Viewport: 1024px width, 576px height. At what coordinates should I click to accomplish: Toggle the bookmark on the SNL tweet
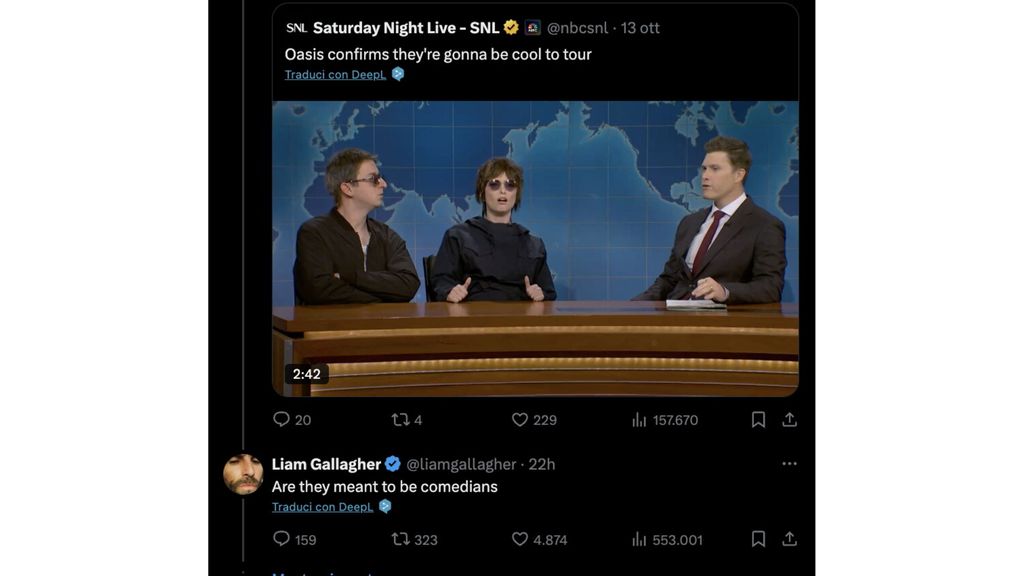pos(759,420)
